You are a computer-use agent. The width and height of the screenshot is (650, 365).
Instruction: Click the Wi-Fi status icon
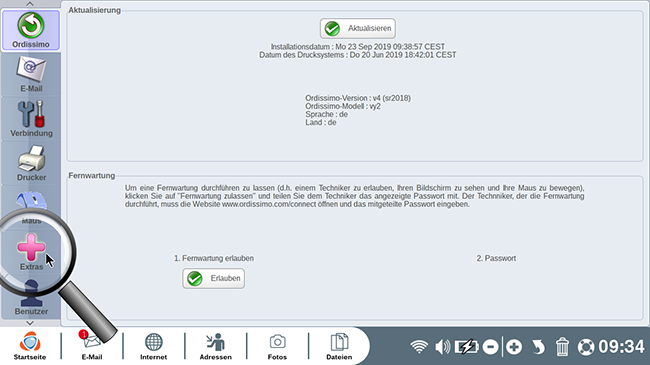pos(419,346)
